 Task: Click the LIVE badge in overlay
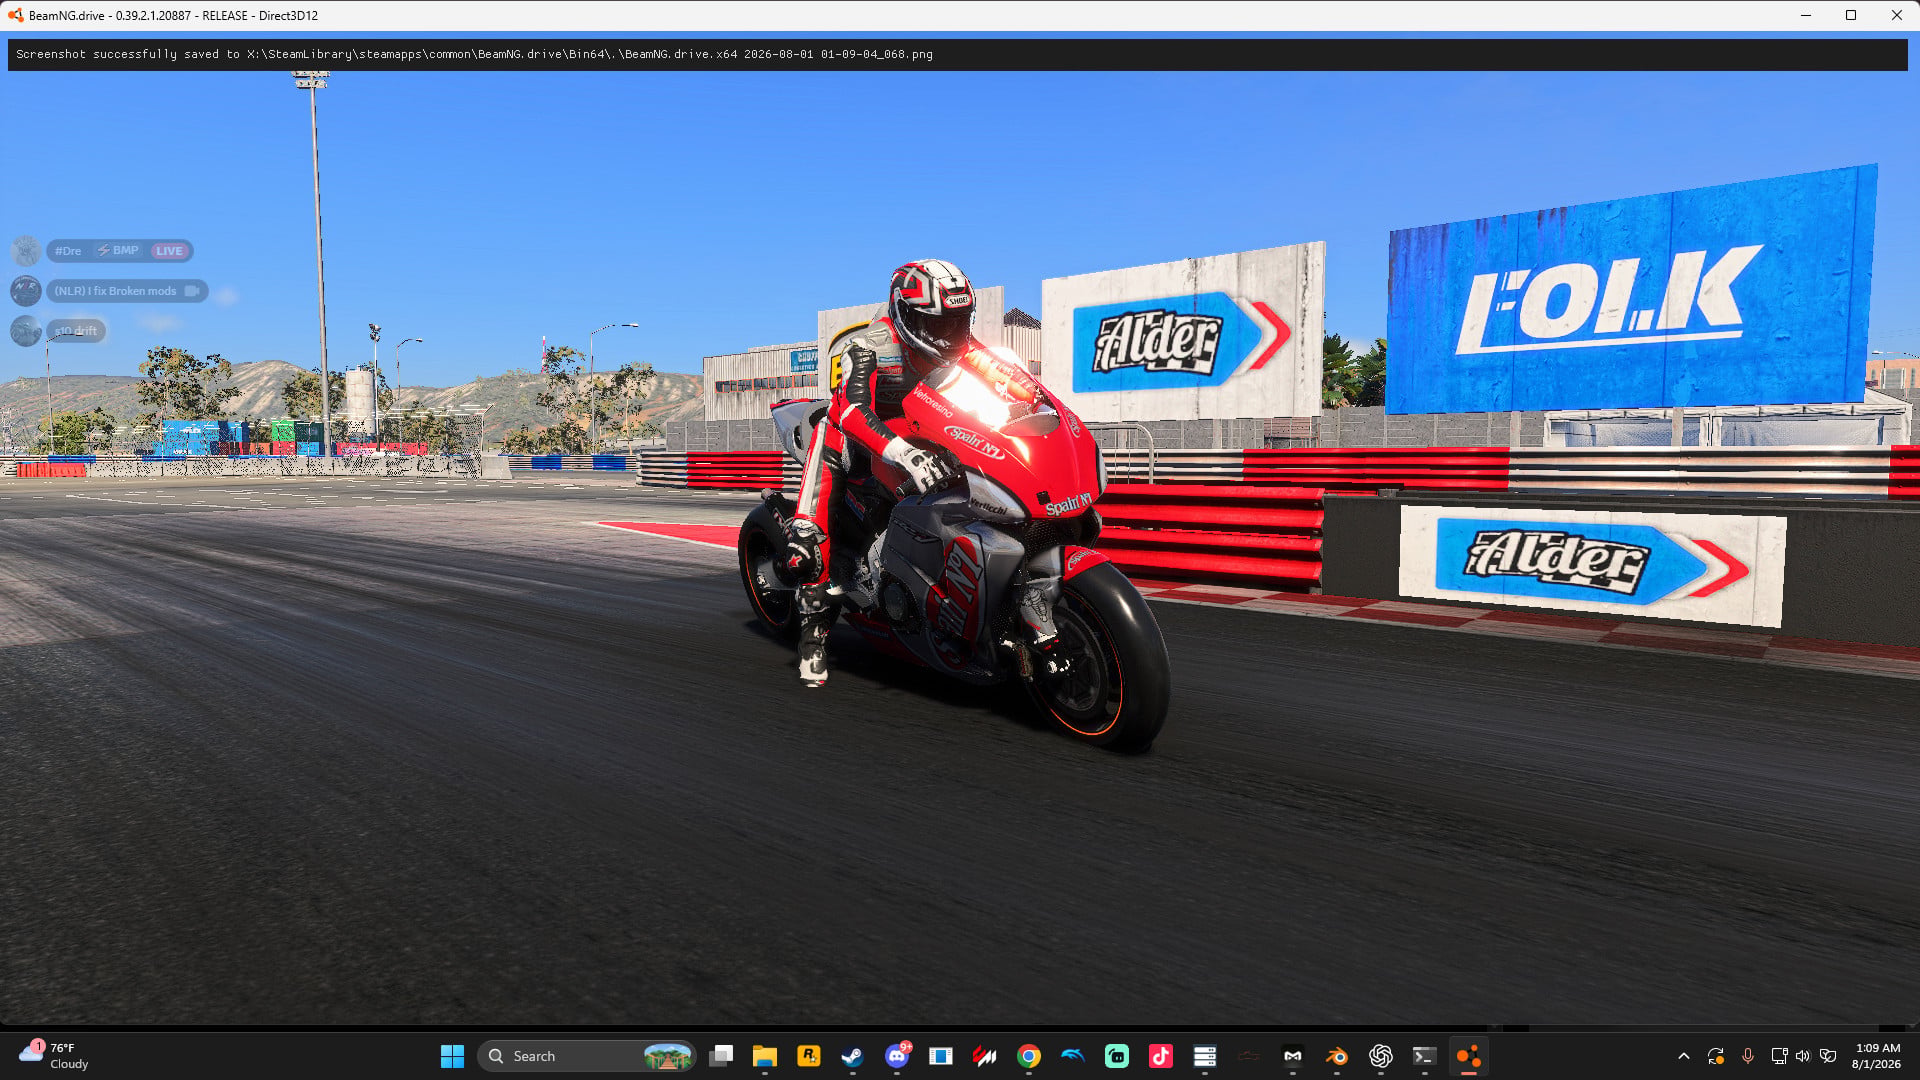(169, 251)
